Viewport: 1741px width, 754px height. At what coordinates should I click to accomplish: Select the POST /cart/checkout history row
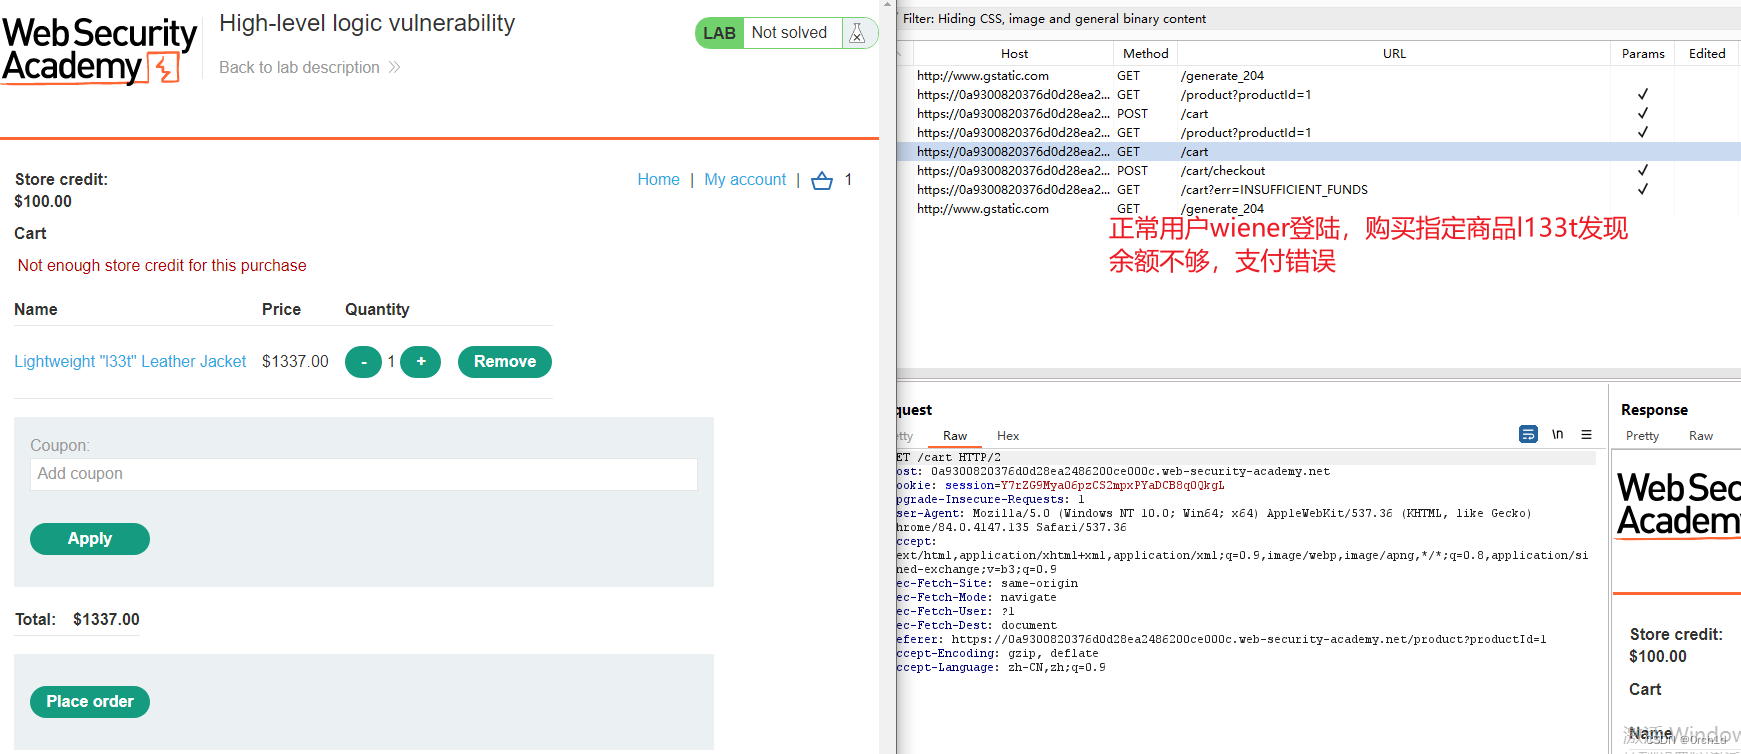click(x=1319, y=171)
